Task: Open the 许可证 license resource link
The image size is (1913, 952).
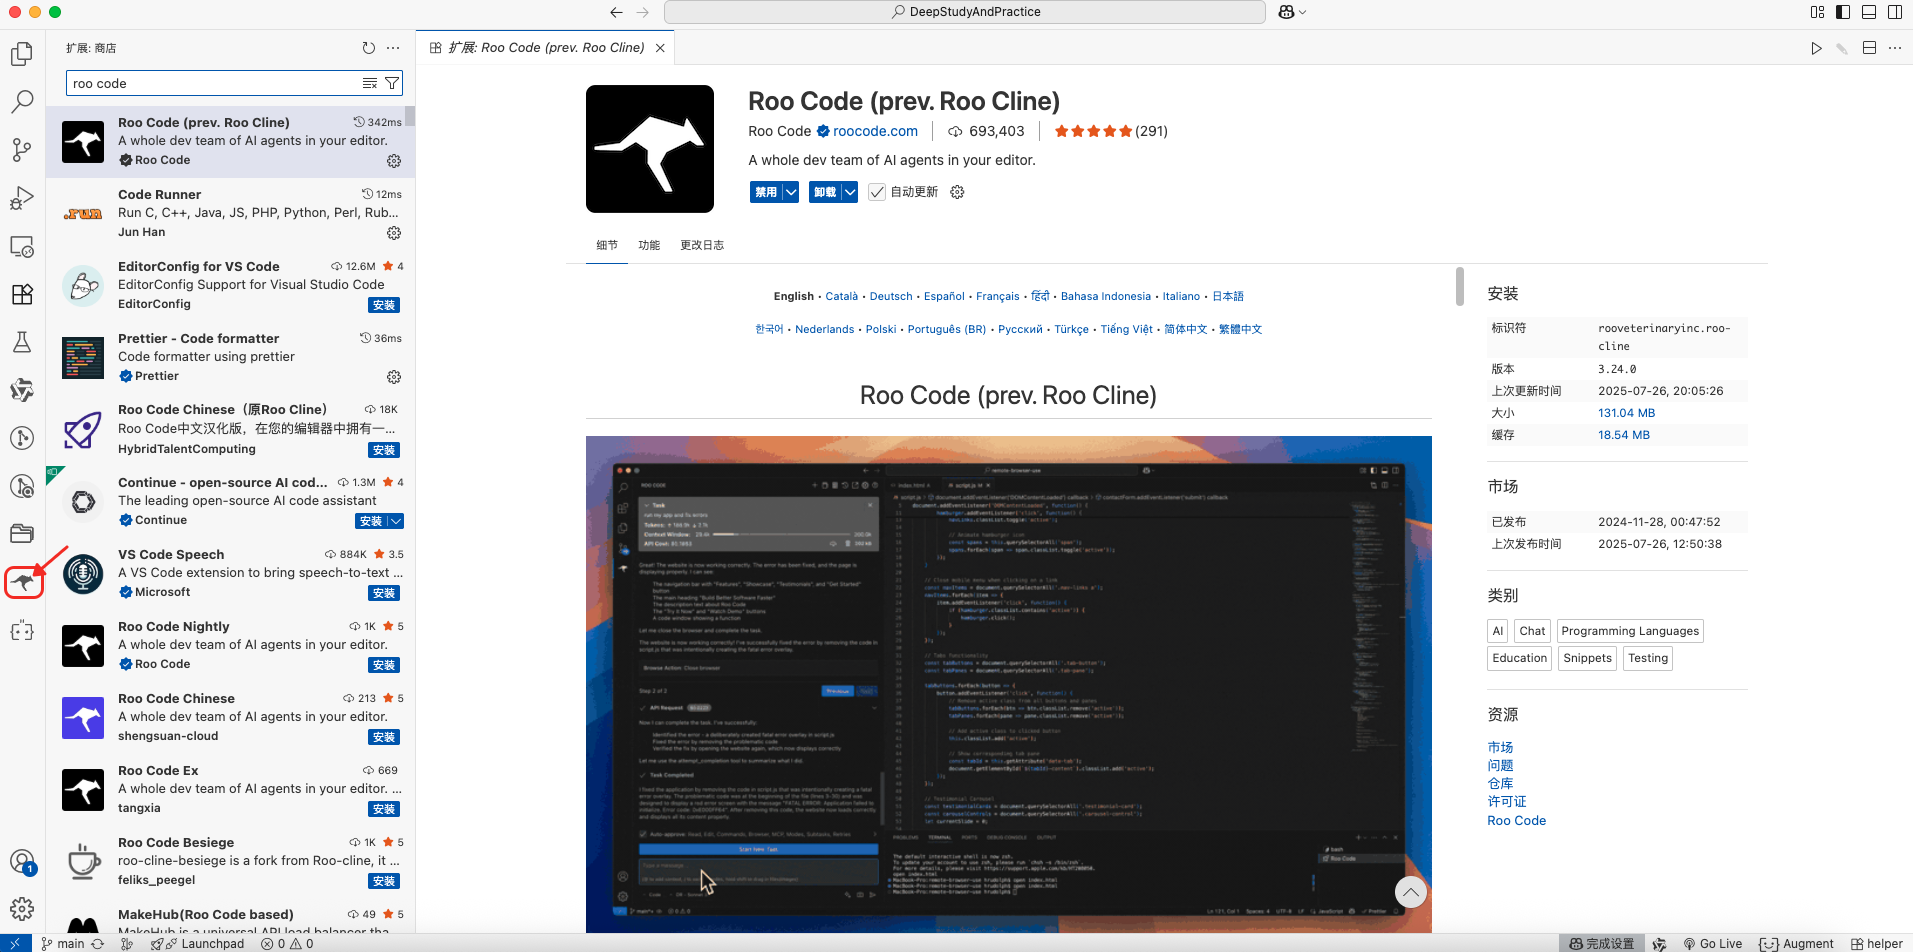Action: [x=1507, y=802]
